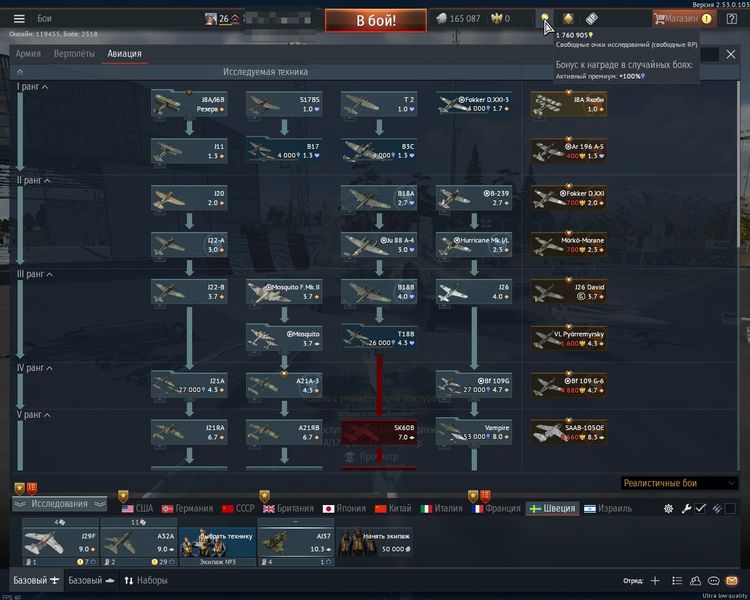
Task: Open the settings gear icon near nations
Action: click(x=668, y=508)
